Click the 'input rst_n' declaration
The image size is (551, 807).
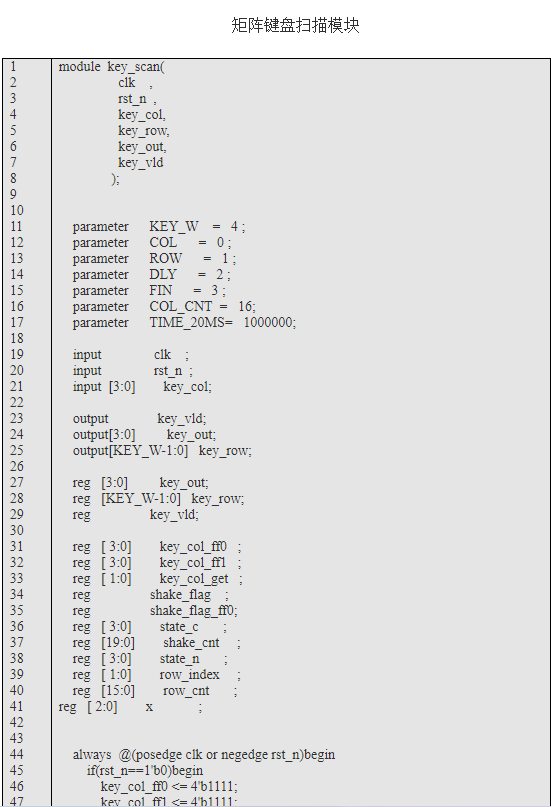click(133, 371)
